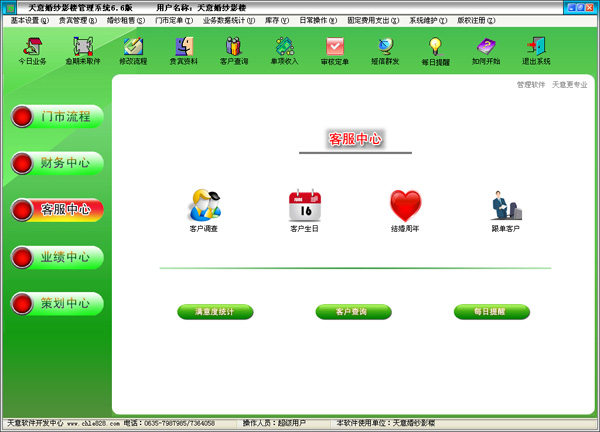The height and width of the screenshot is (432, 600).
Task: Click the 每日提醒 lightbulb icon
Action: point(435,48)
